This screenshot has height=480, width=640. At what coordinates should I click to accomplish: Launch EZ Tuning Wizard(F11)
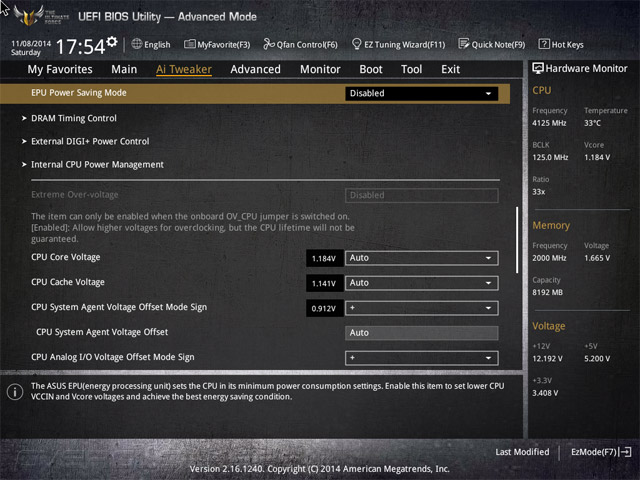398,44
